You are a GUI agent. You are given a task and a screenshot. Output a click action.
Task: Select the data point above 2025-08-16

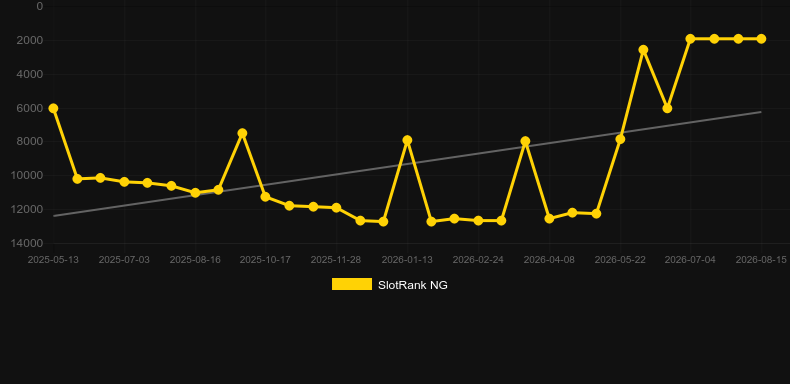tap(195, 193)
